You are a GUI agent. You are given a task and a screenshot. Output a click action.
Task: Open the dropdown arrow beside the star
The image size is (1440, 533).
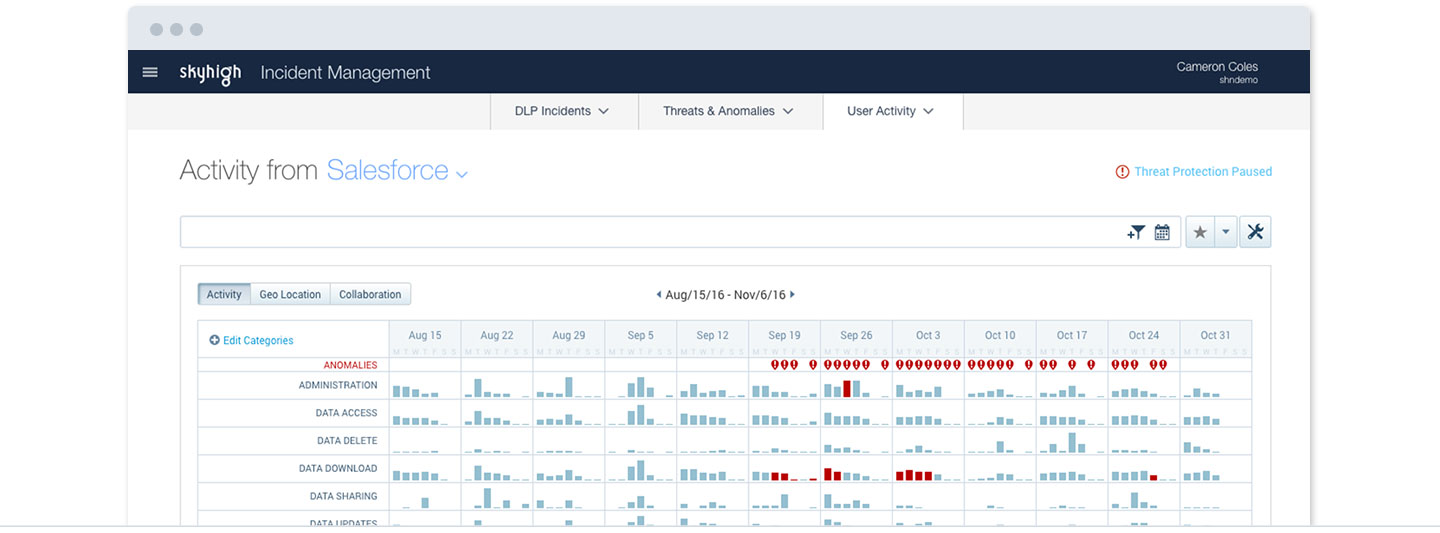click(x=1226, y=232)
